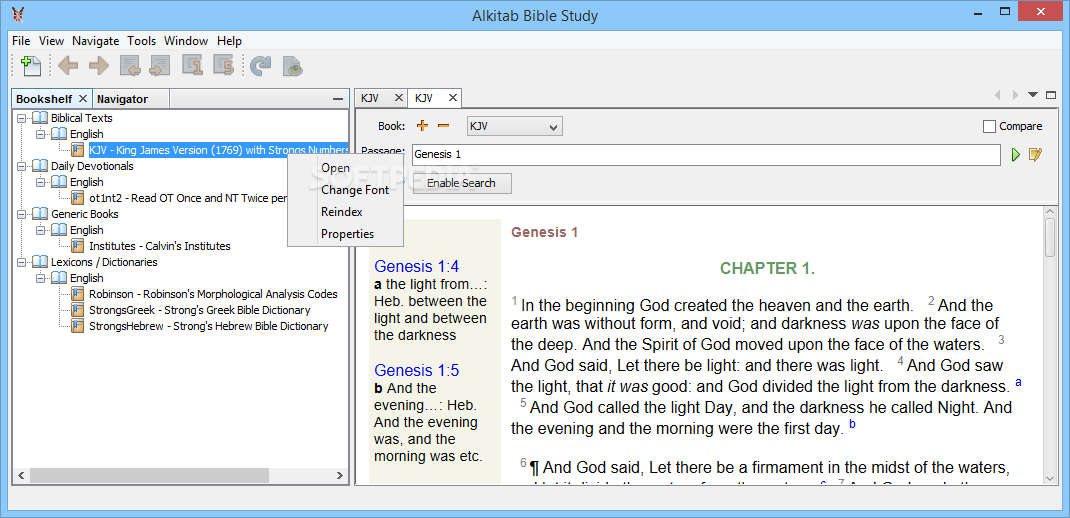
Task: Click the back arrow toolbar icon
Action: coord(68,66)
